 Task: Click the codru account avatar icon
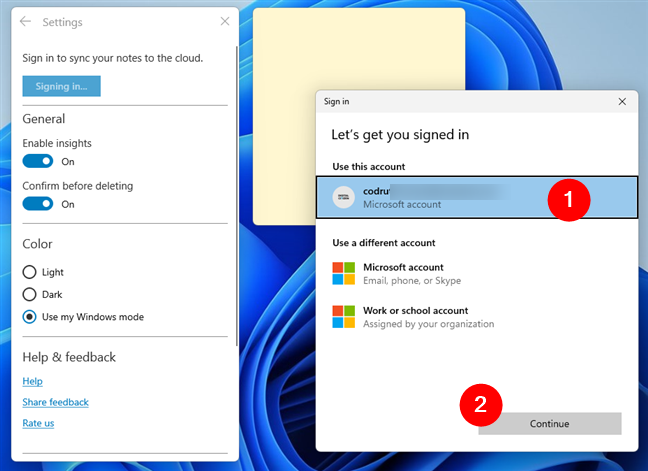coord(343,197)
